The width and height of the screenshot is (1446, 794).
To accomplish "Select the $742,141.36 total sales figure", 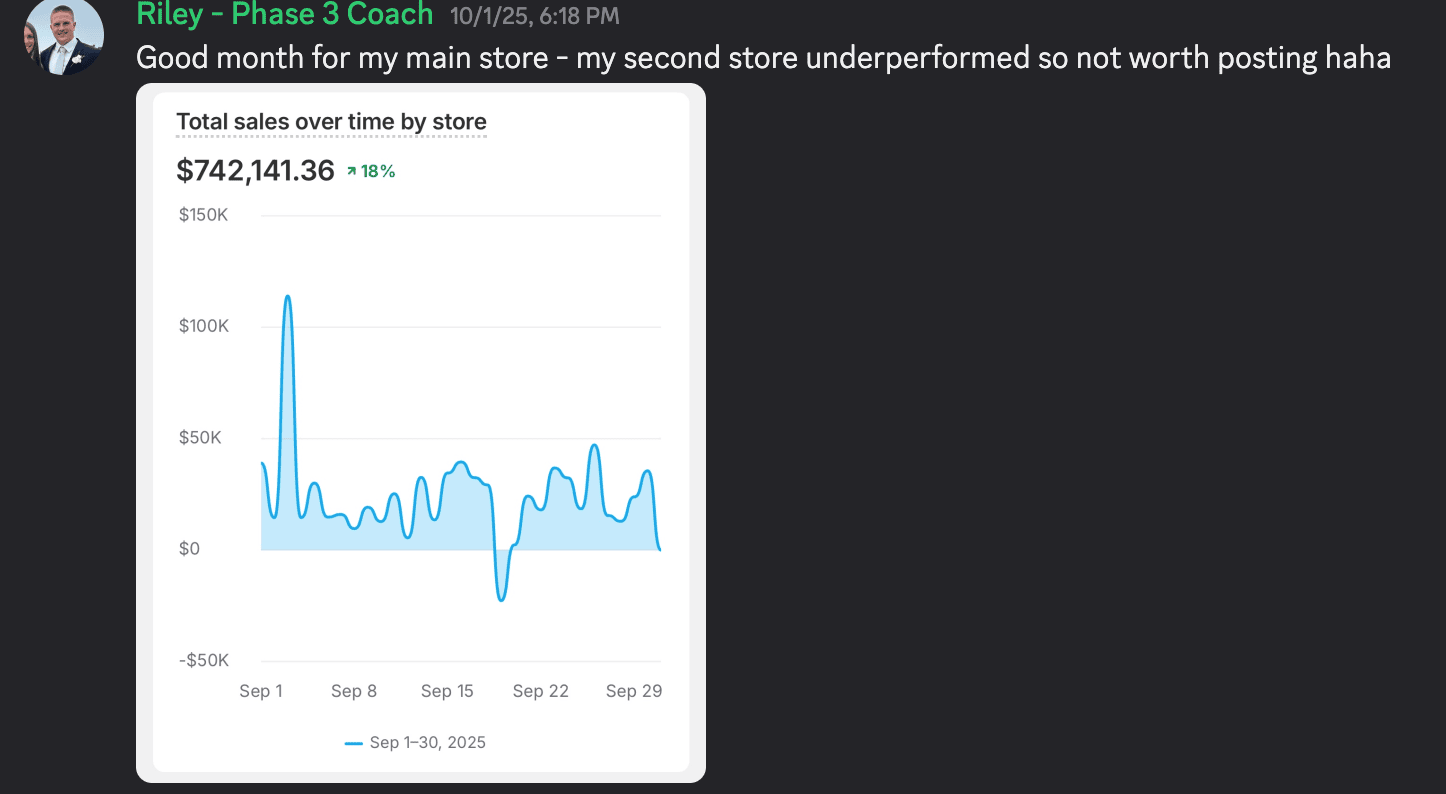I will point(255,171).
